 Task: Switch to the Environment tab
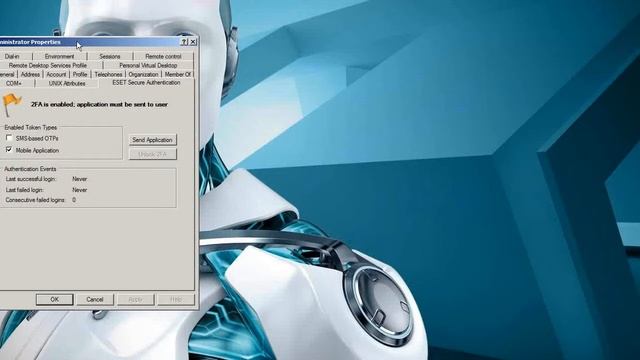click(x=60, y=56)
